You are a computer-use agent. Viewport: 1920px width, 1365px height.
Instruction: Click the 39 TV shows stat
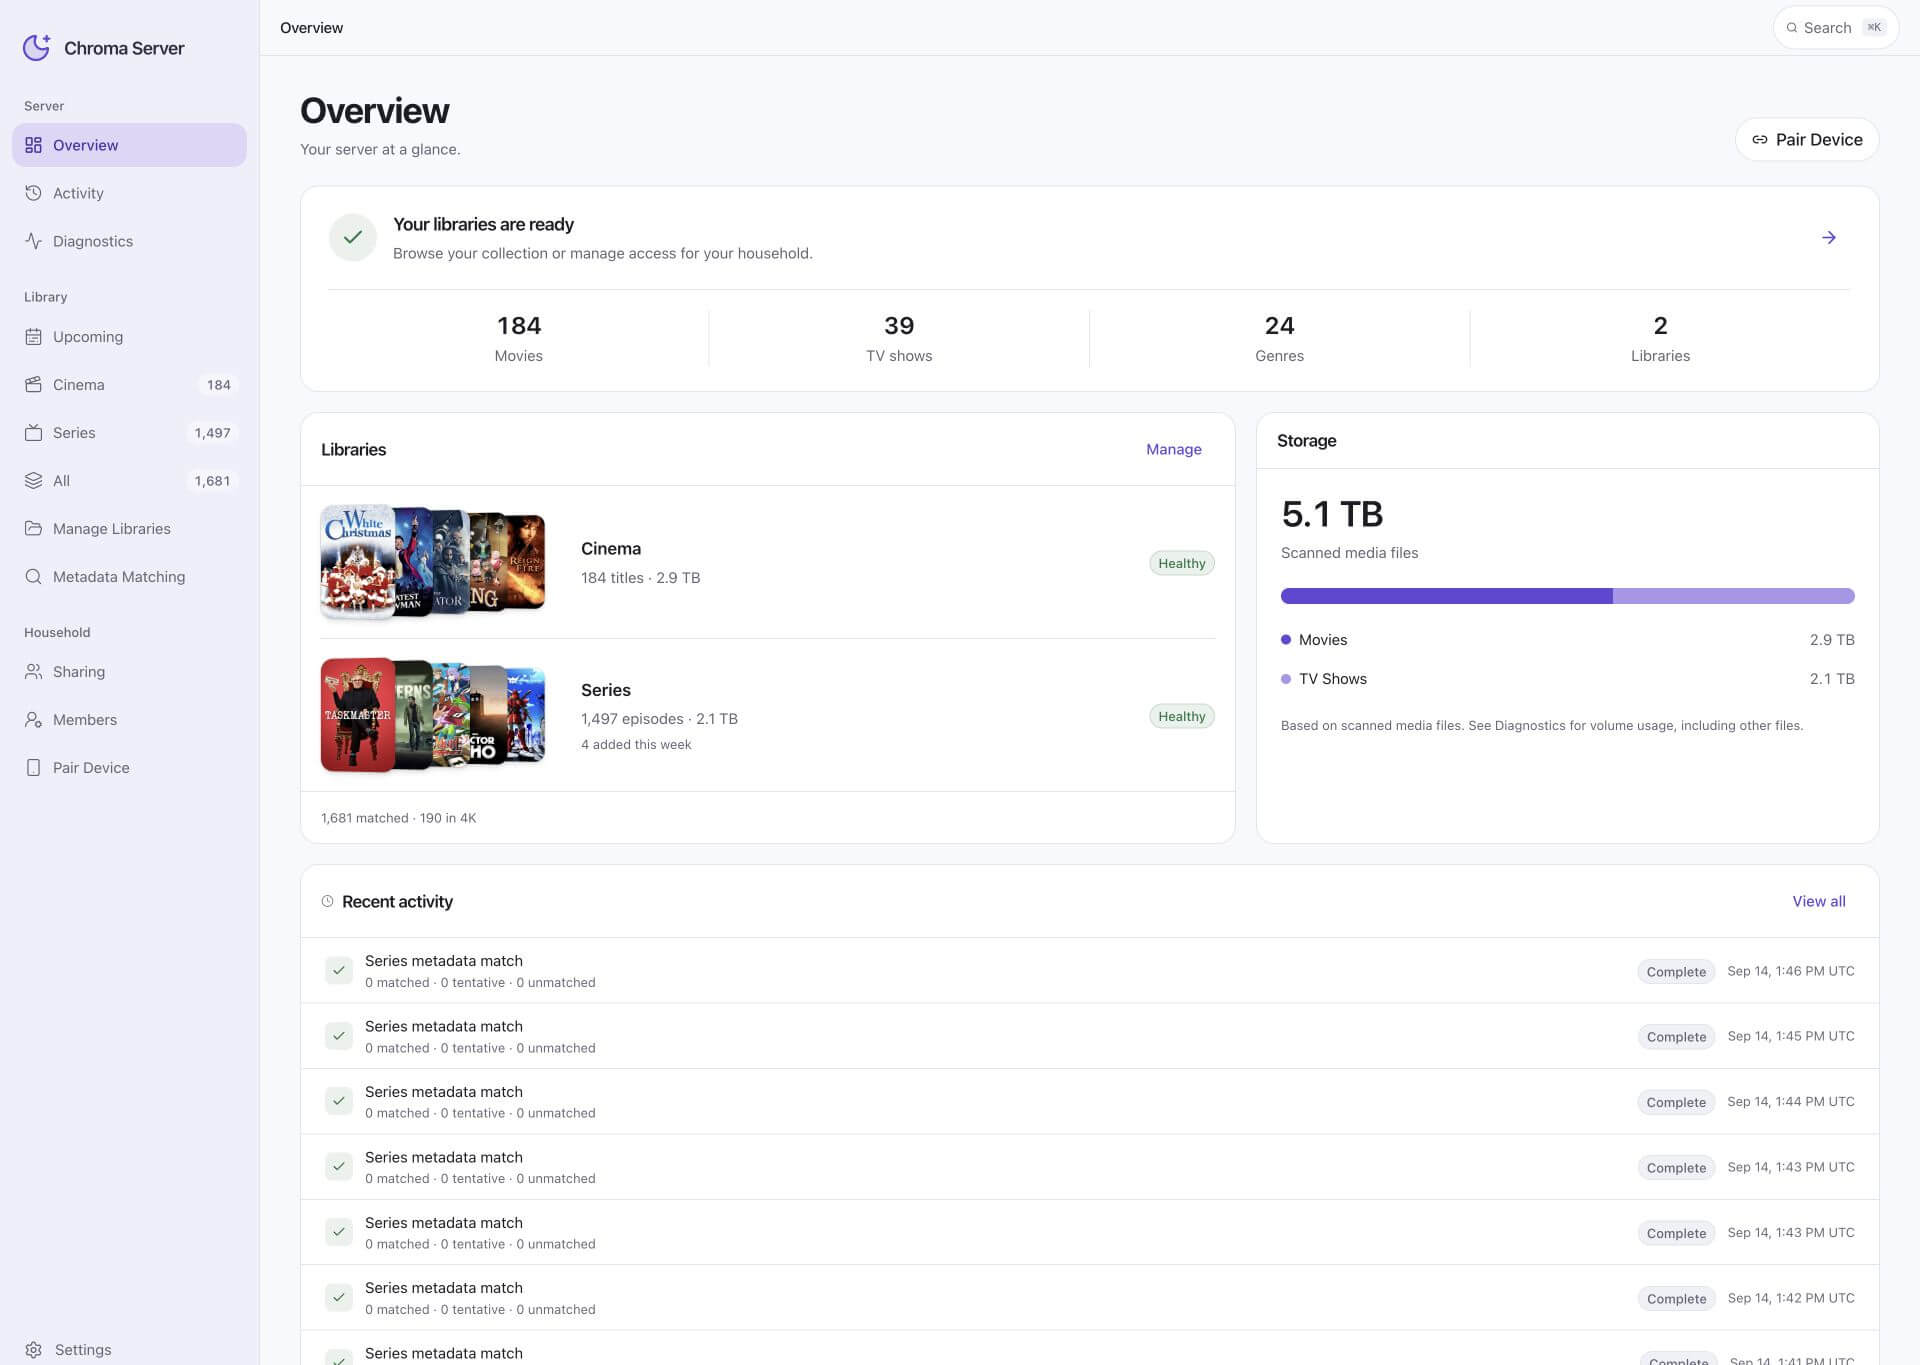tap(899, 339)
